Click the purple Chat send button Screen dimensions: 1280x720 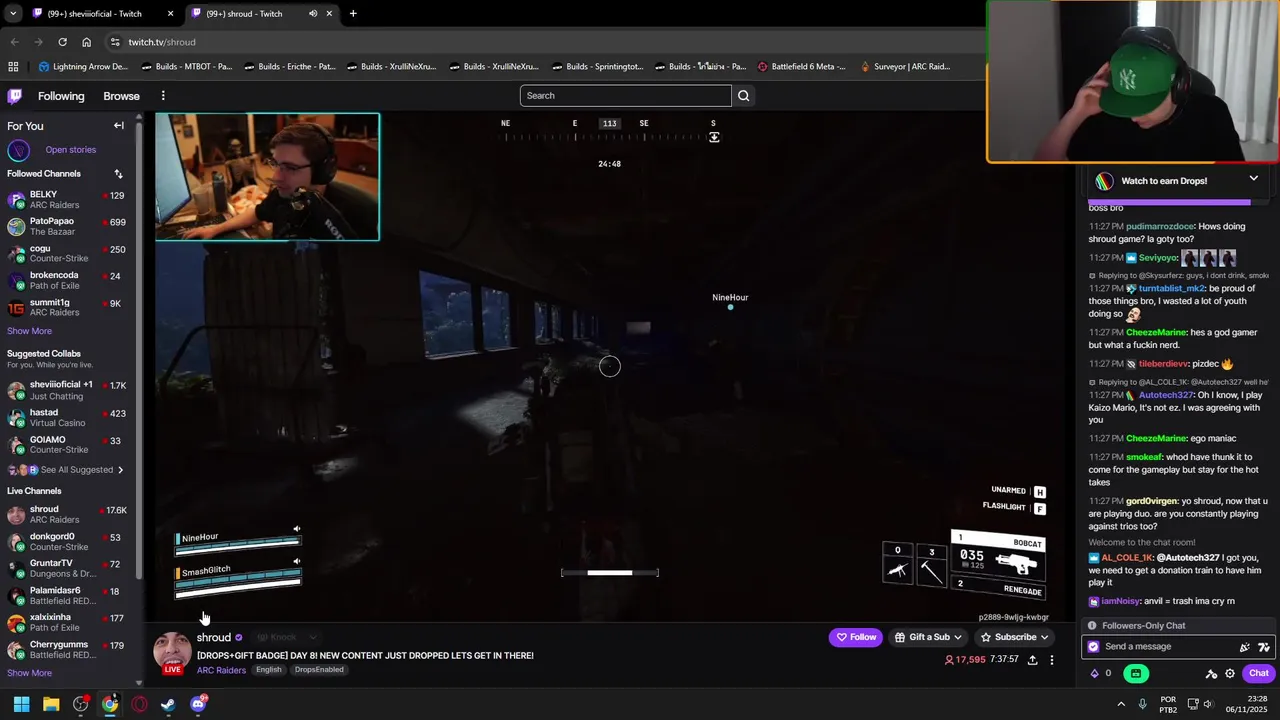point(1258,673)
